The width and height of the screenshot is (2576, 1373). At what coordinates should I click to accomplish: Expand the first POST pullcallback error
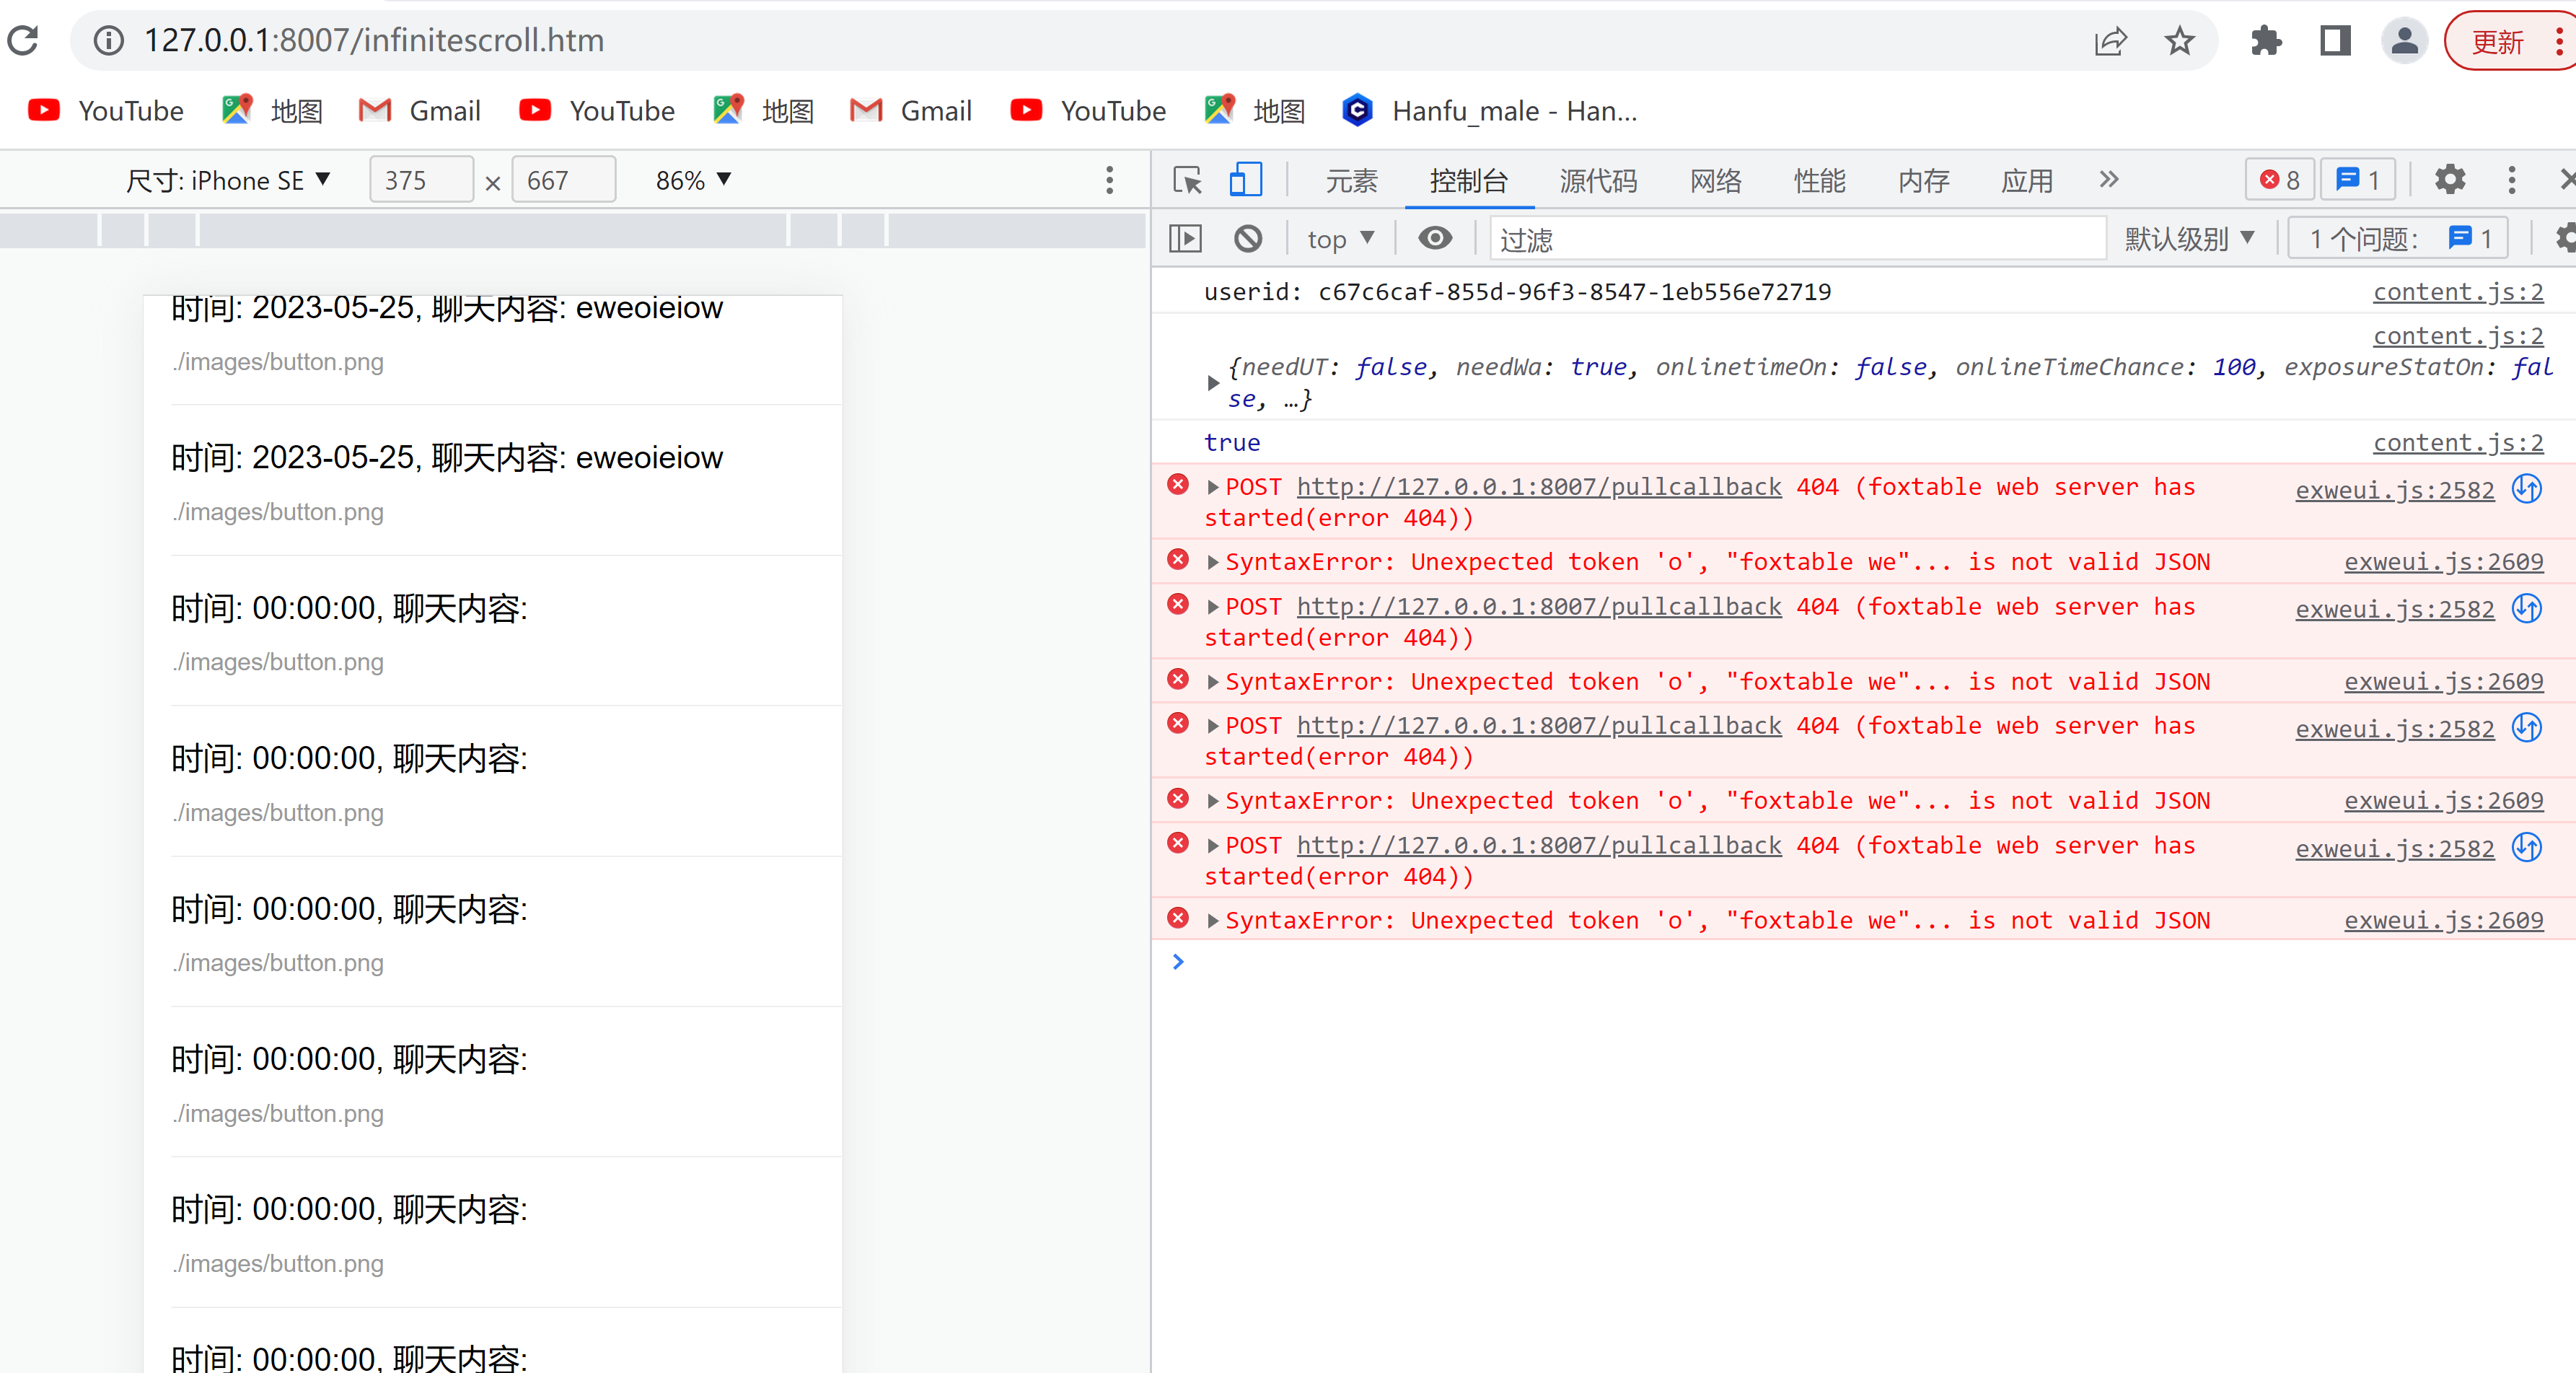pos(1212,488)
